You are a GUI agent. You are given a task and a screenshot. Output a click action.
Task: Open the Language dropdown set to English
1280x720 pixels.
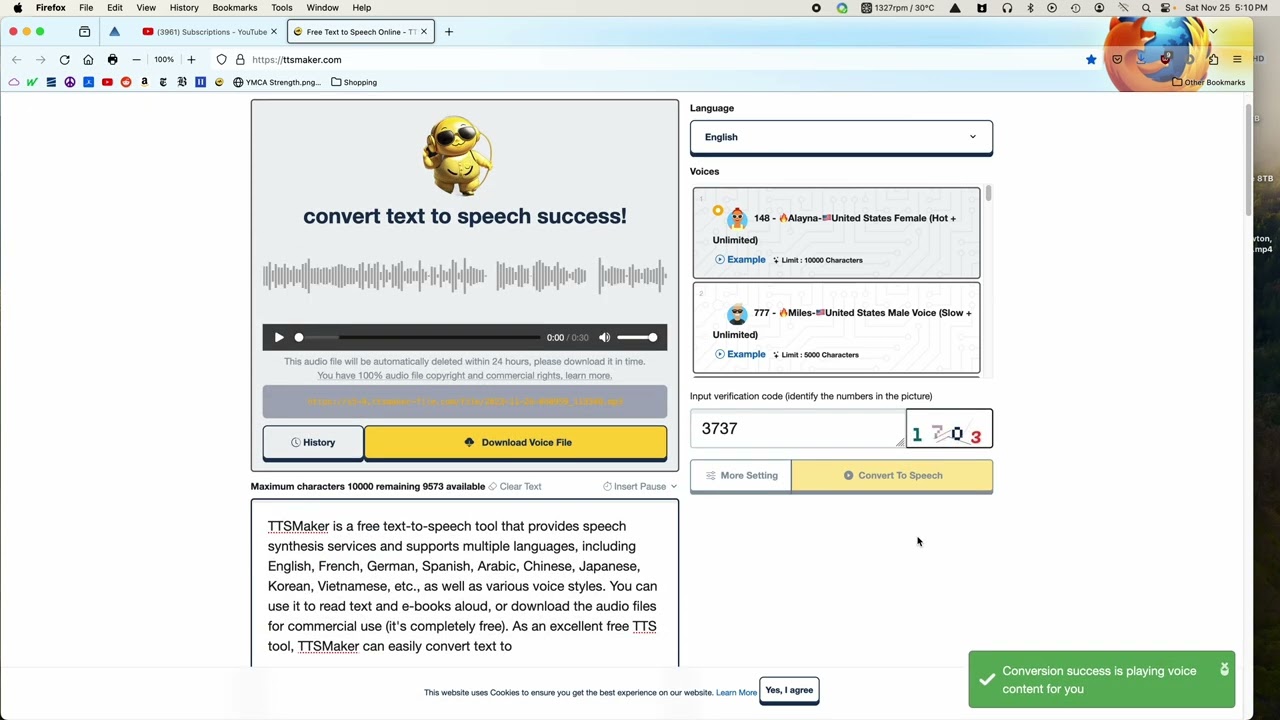coord(840,137)
